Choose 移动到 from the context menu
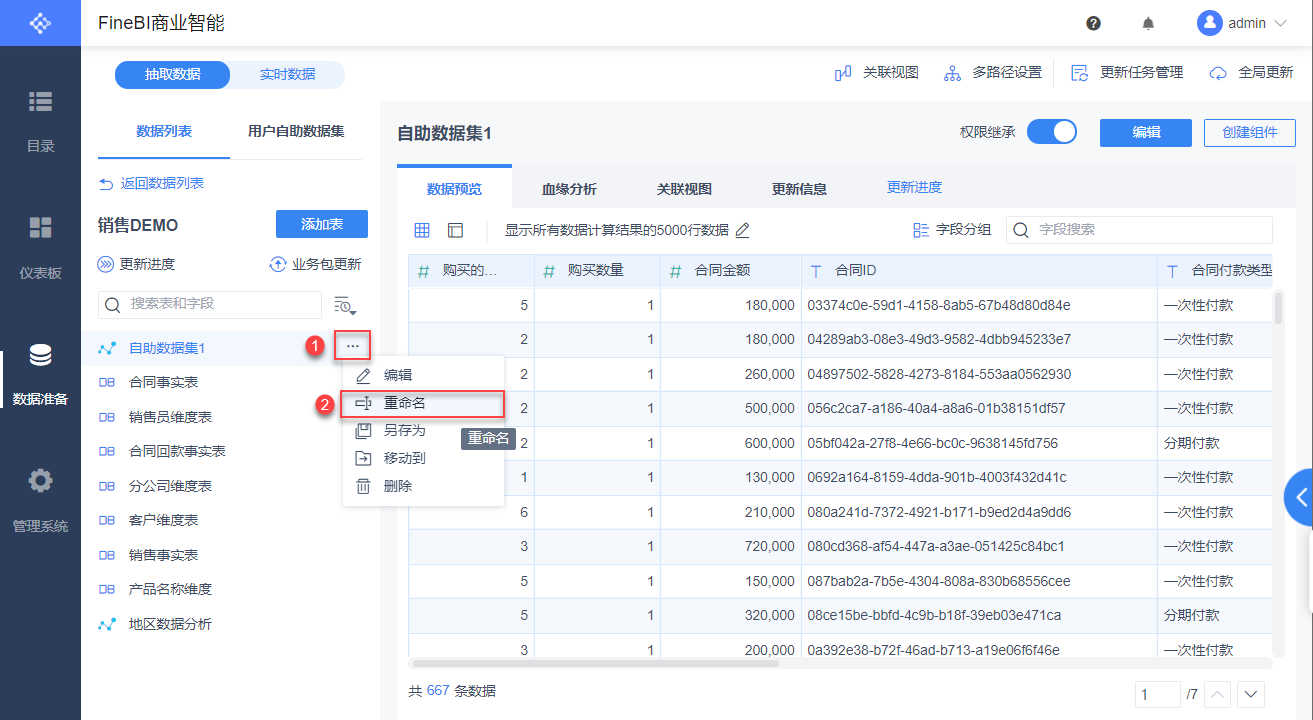Viewport: 1313px width, 720px height. pos(423,458)
